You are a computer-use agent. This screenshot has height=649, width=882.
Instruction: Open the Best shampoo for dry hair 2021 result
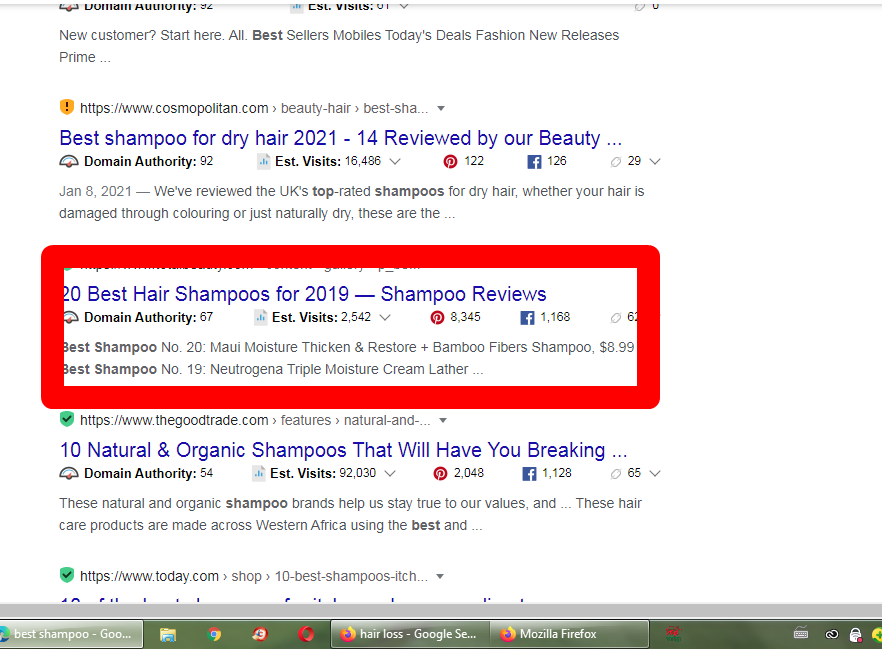341,138
